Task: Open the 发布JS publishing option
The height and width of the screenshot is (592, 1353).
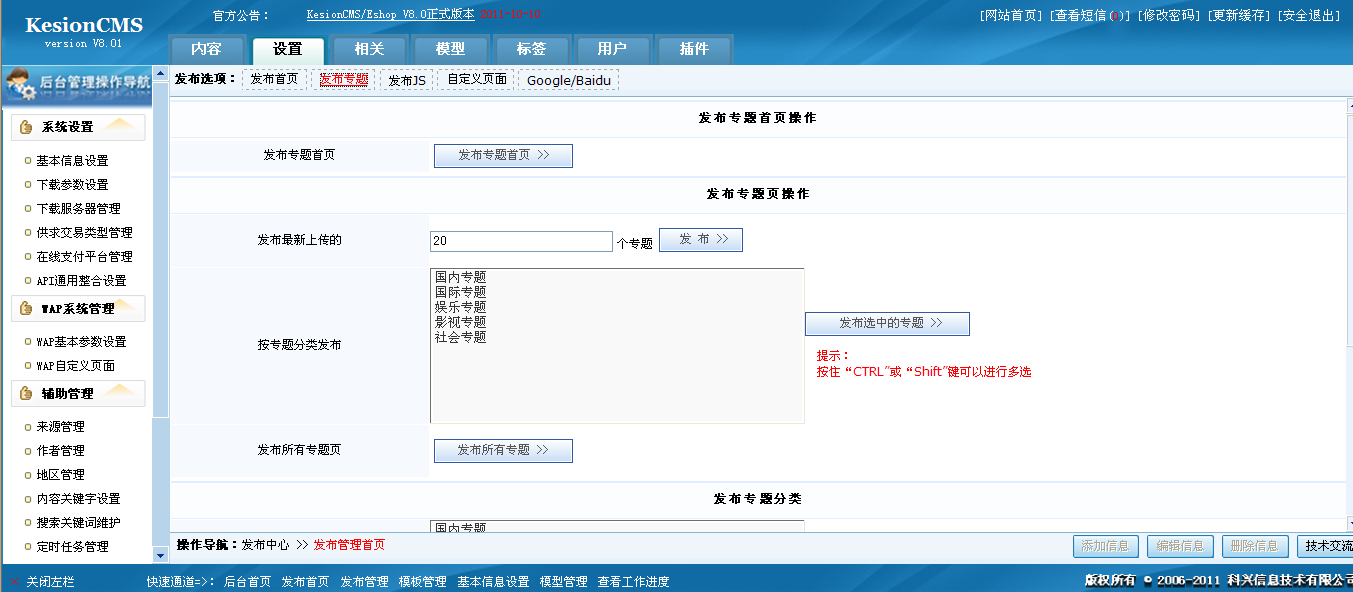Action: point(406,78)
